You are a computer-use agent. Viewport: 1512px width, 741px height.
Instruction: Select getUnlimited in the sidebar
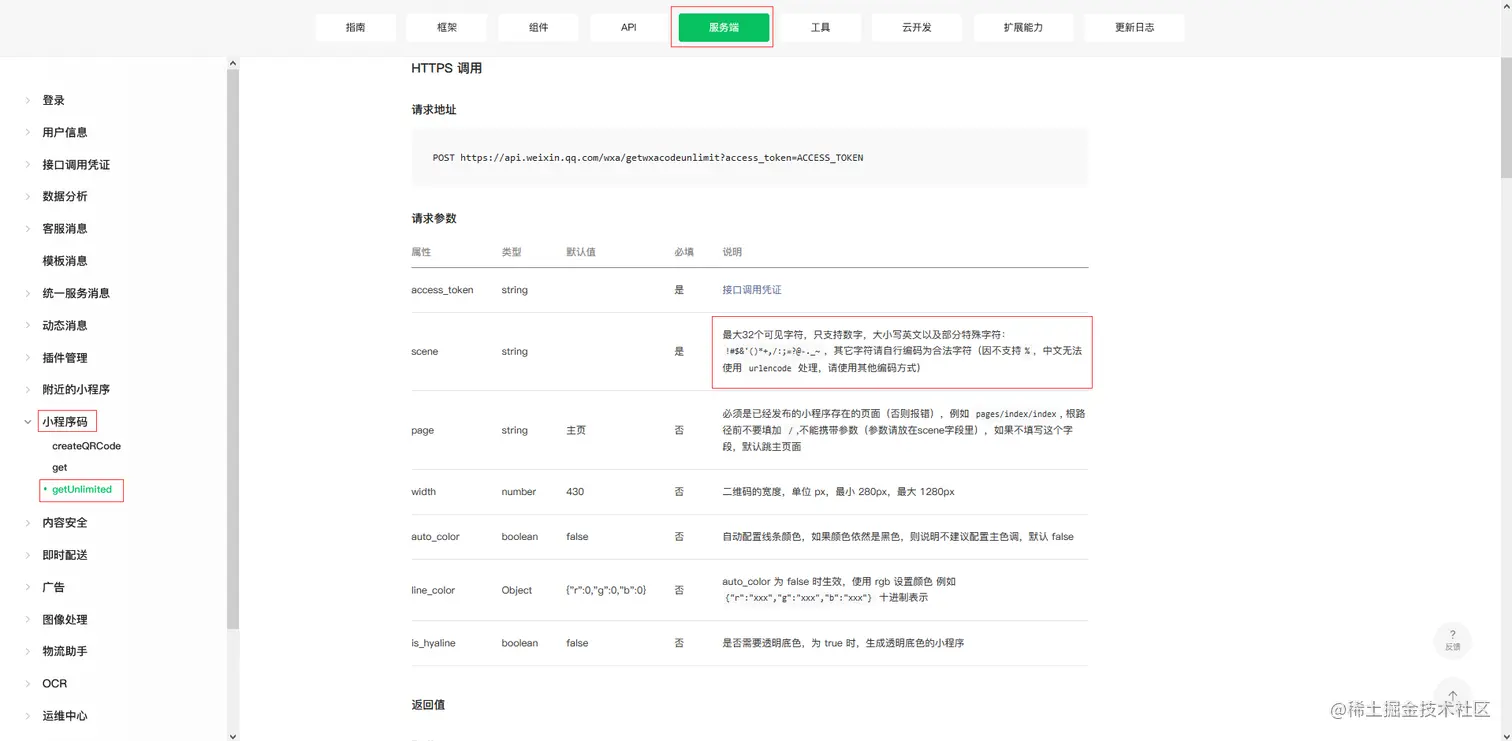(x=82, y=490)
